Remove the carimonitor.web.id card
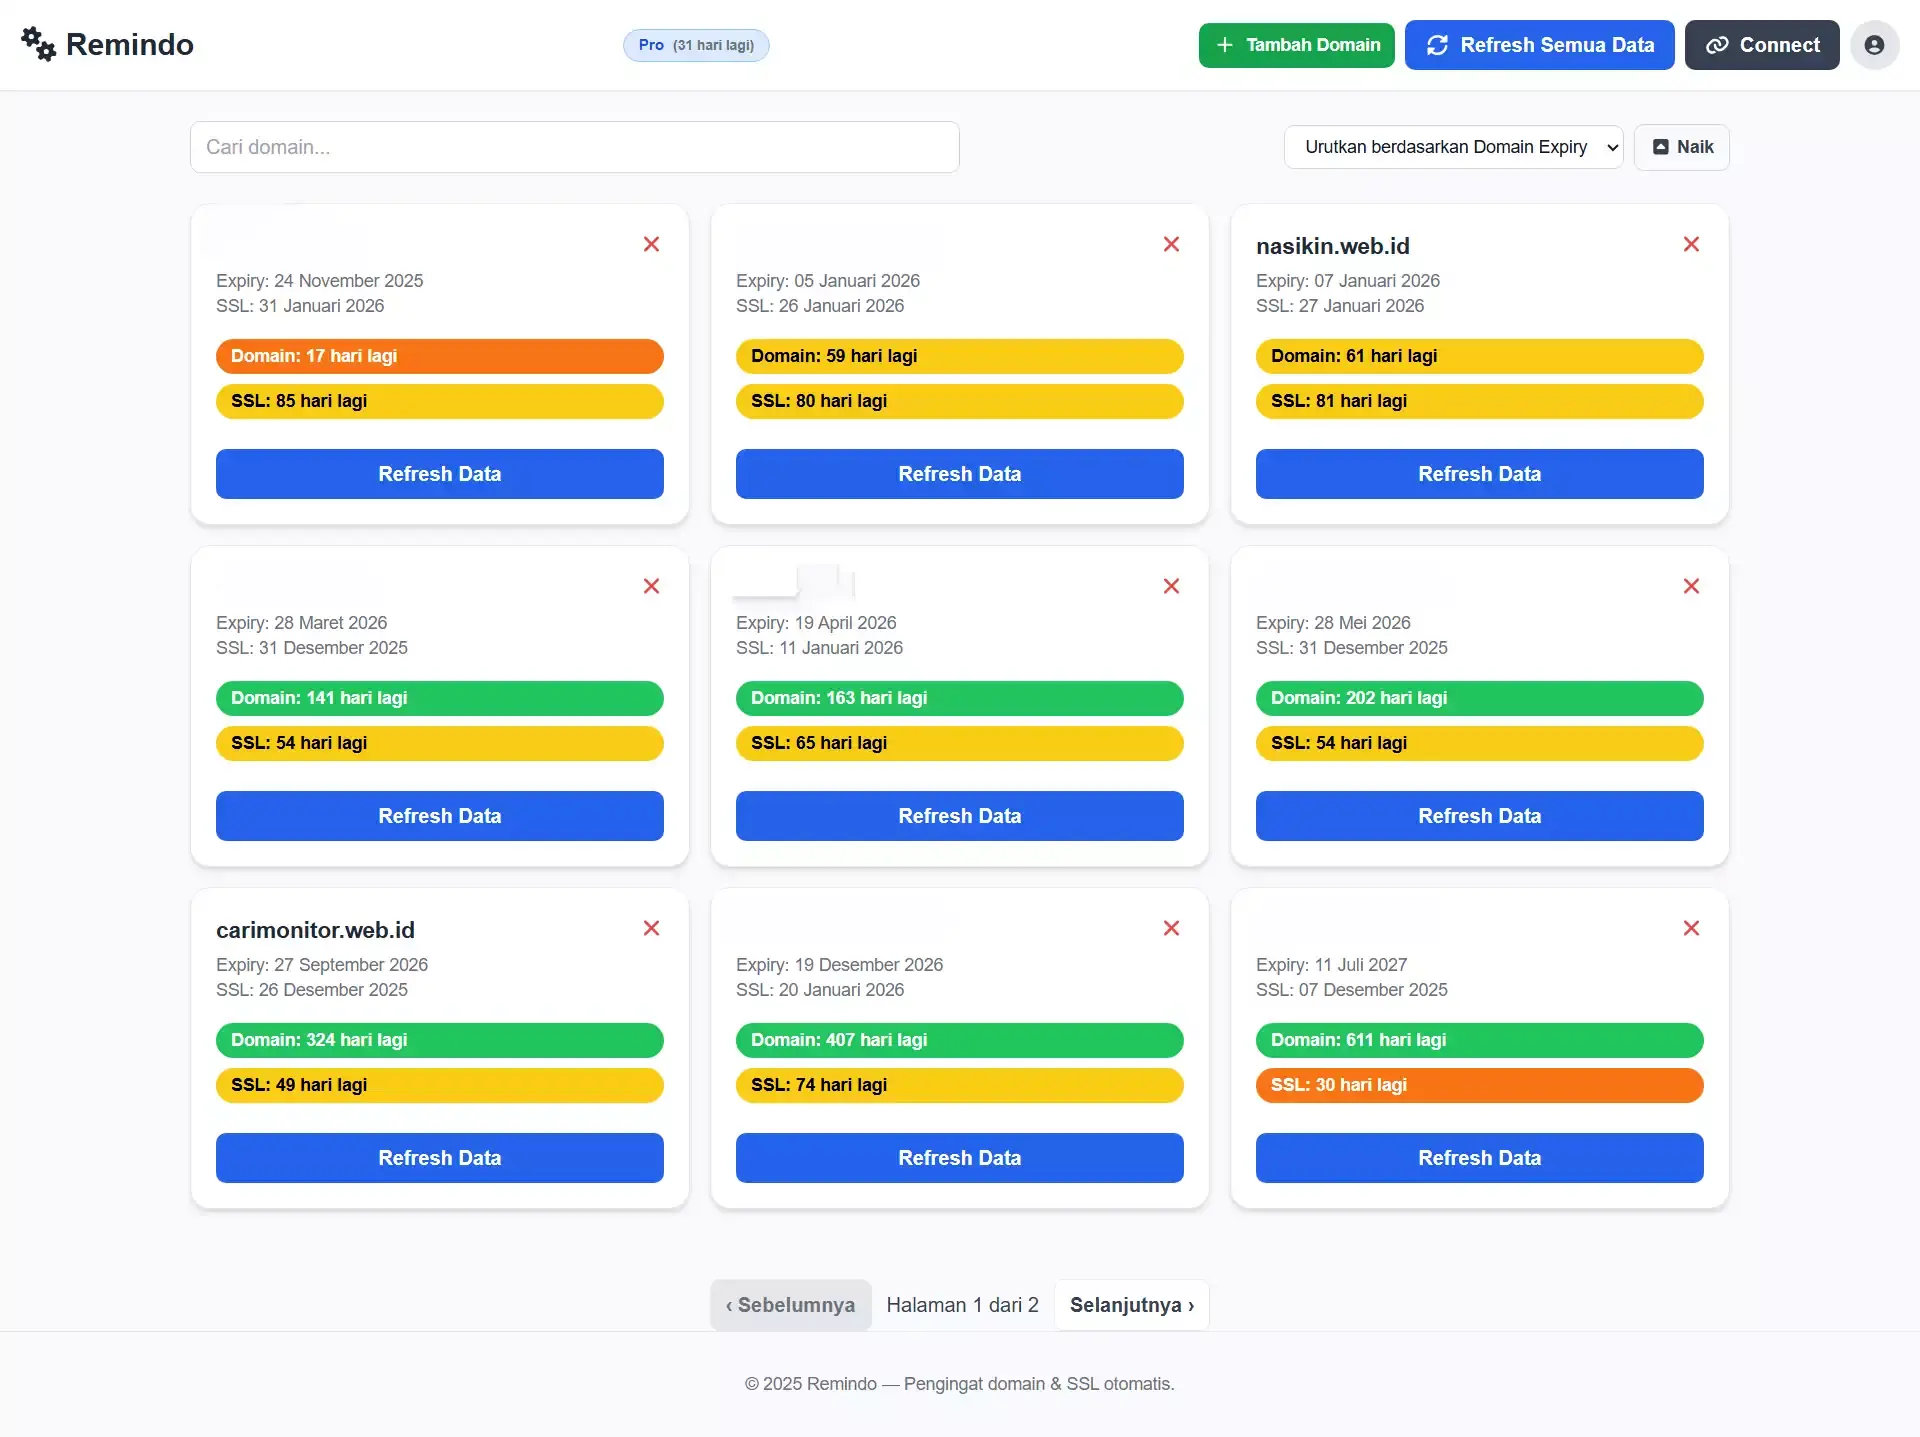Image resolution: width=1920 pixels, height=1437 pixels. pos(651,928)
